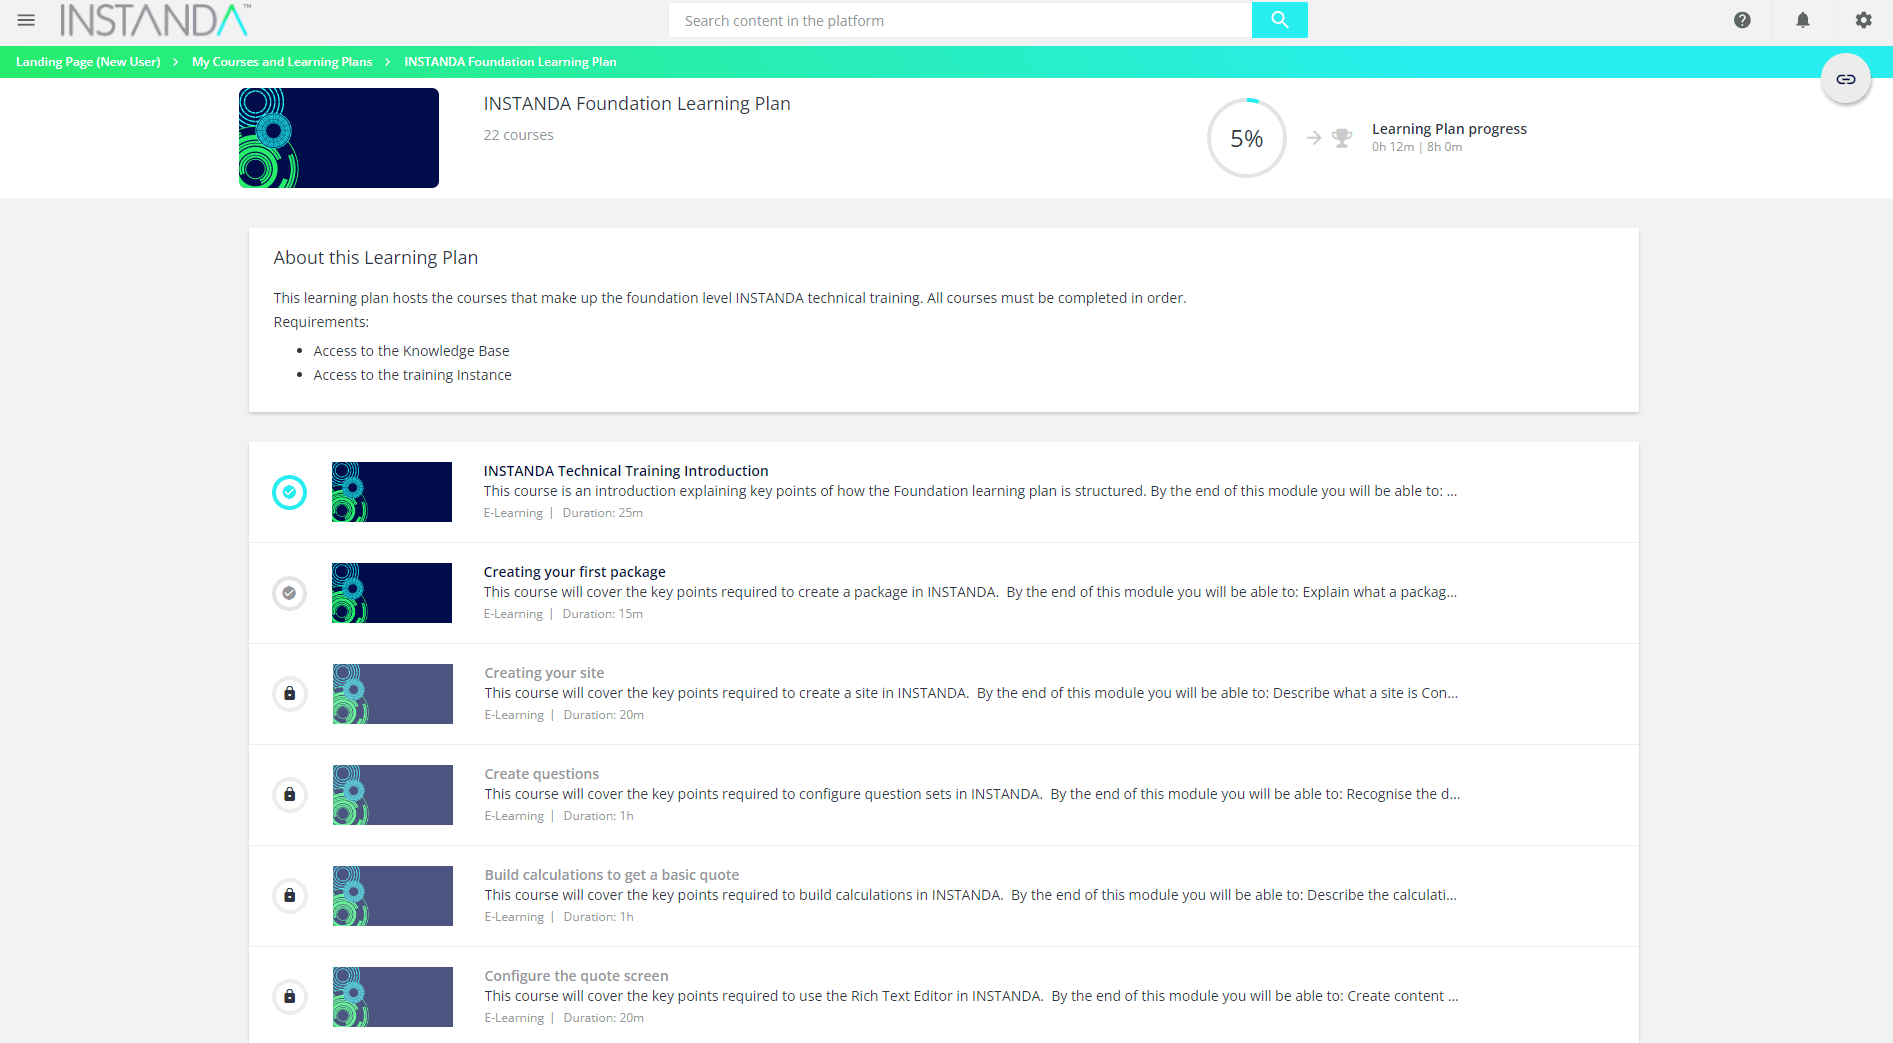Open the notifications bell

click(x=1803, y=20)
